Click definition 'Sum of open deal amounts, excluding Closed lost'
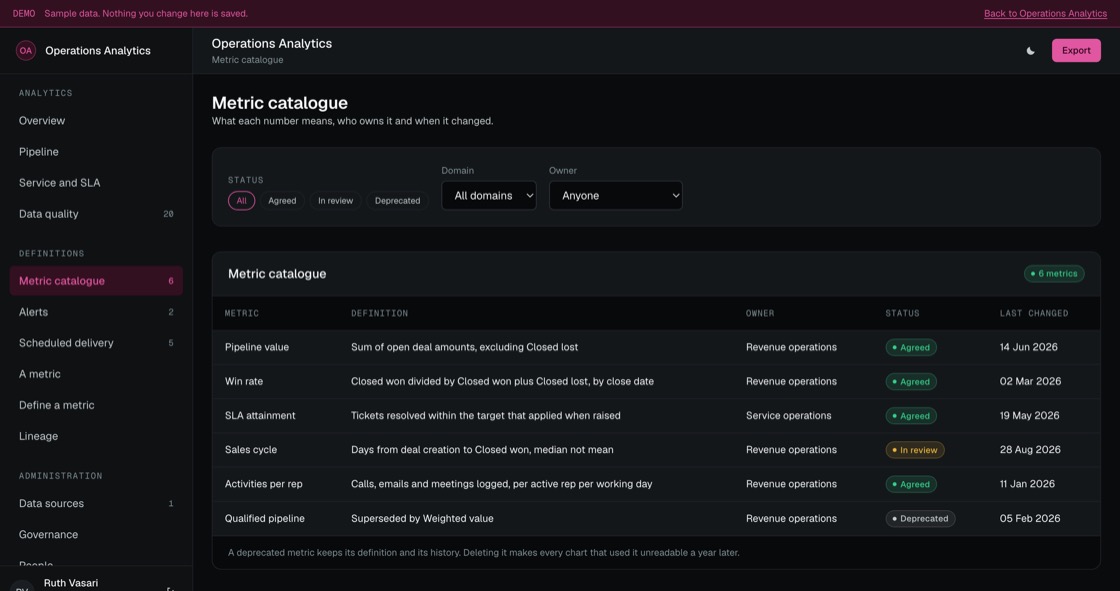Image resolution: width=1120 pixels, height=591 pixels. (464, 347)
